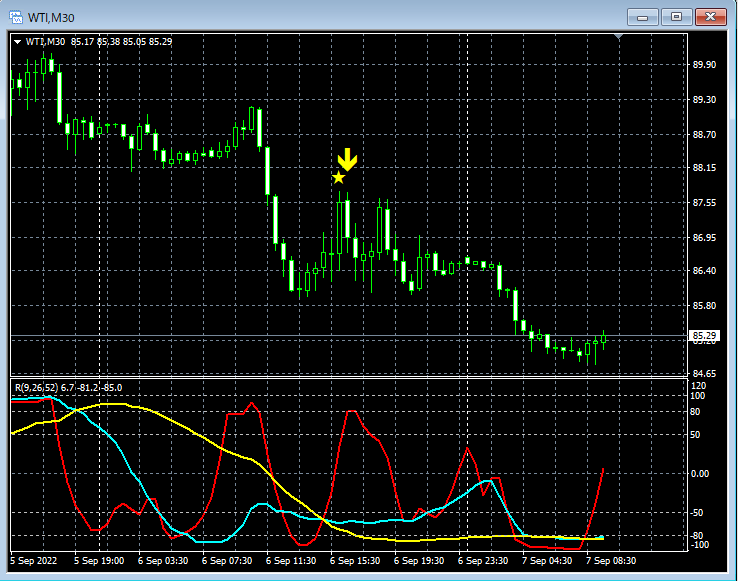This screenshot has height=581, width=739.
Task: Click the 89.30 price scale label
Action: tap(704, 99)
